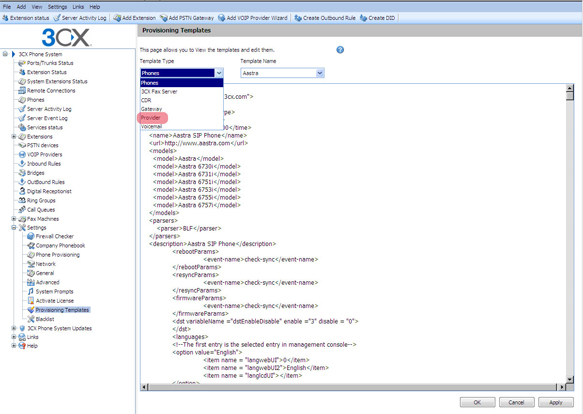Open General settings icon
Image resolution: width=583 pixels, height=414 pixels.
[x=31, y=273]
